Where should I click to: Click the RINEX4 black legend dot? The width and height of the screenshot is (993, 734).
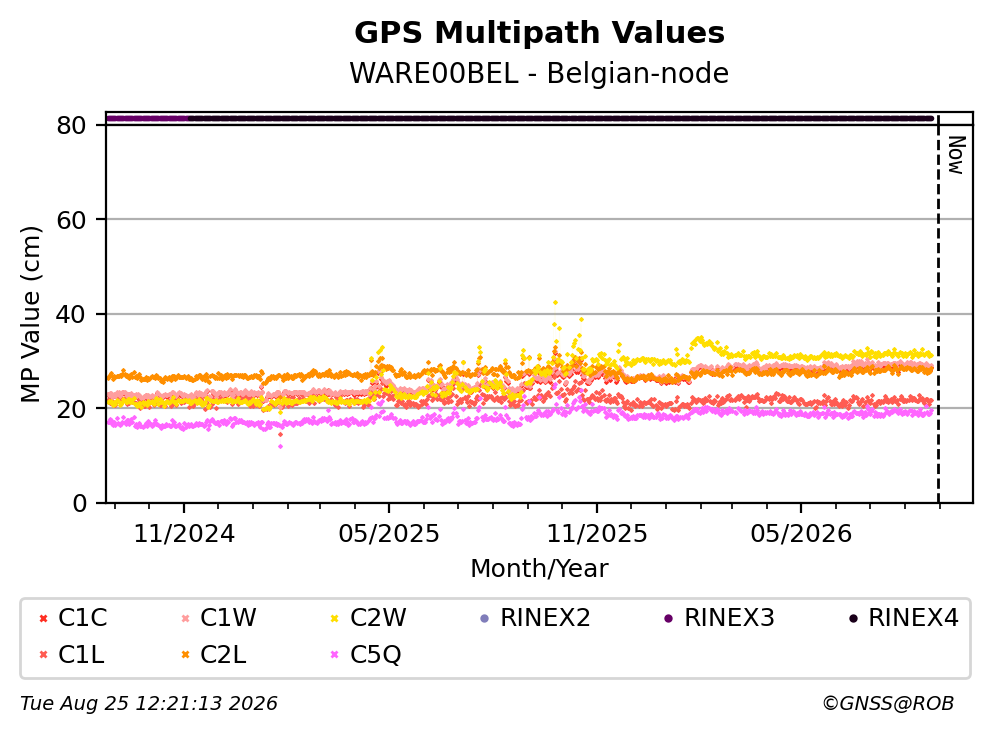point(853,618)
